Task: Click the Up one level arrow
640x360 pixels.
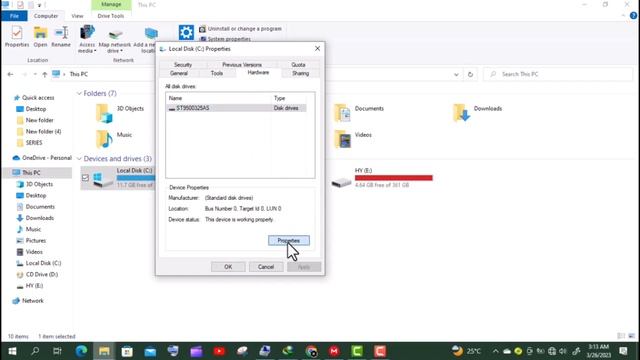Action: 44,74
